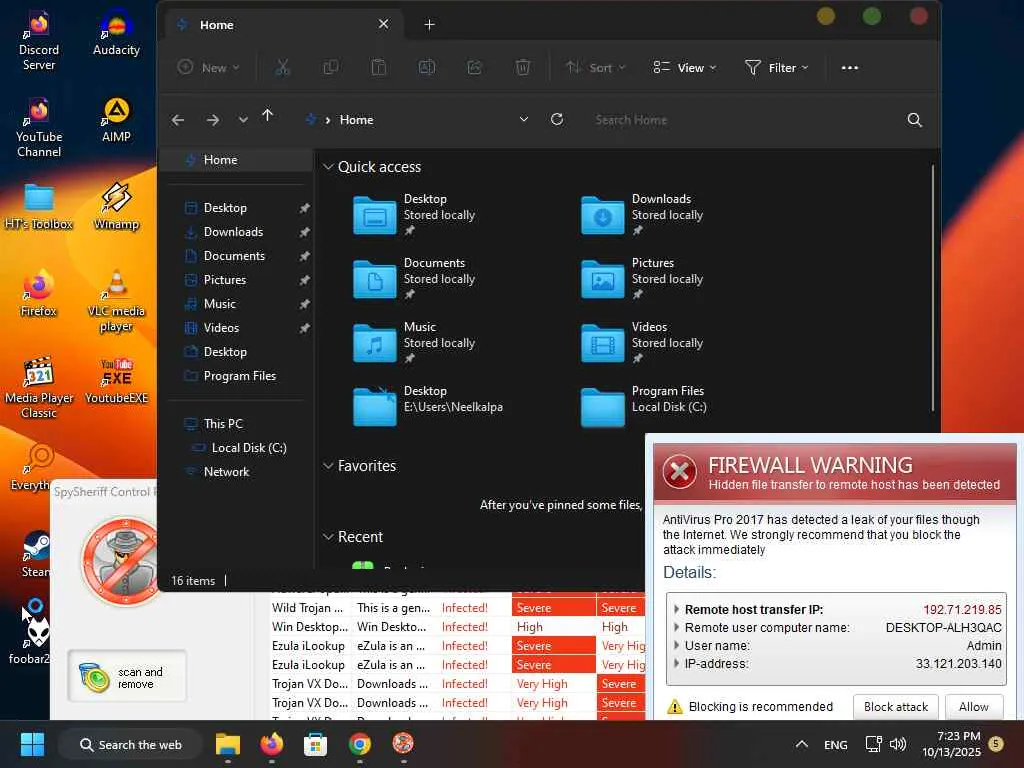Image resolution: width=1024 pixels, height=768 pixels.
Task: Click the Copy icon in Explorer toolbar
Action: click(x=331, y=67)
